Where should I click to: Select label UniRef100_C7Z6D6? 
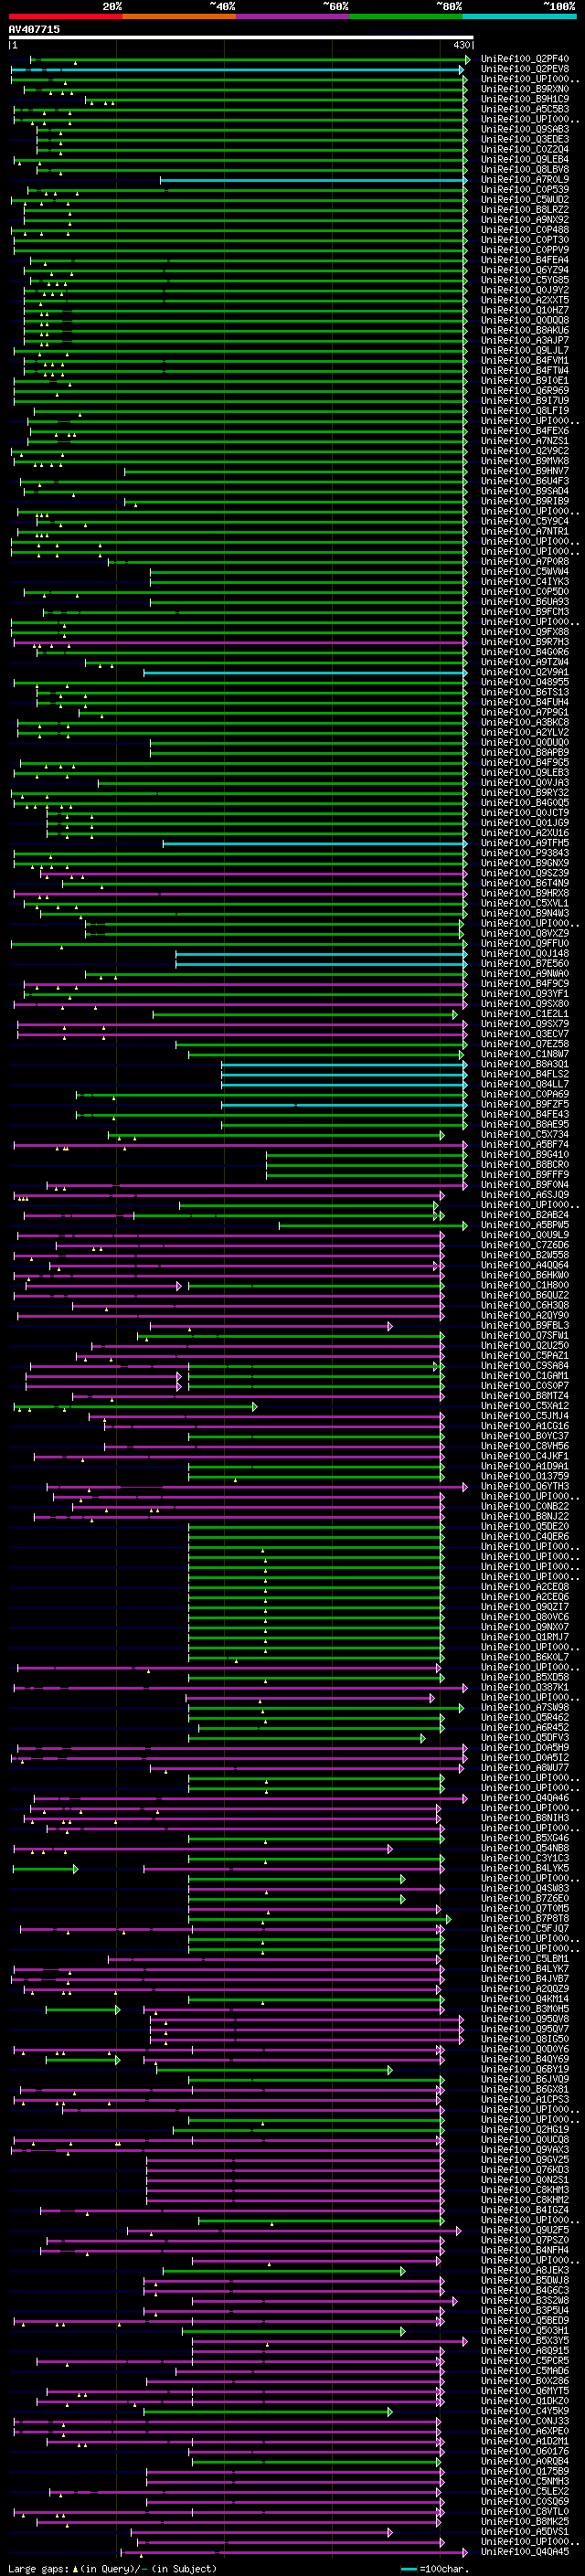coord(525,1245)
